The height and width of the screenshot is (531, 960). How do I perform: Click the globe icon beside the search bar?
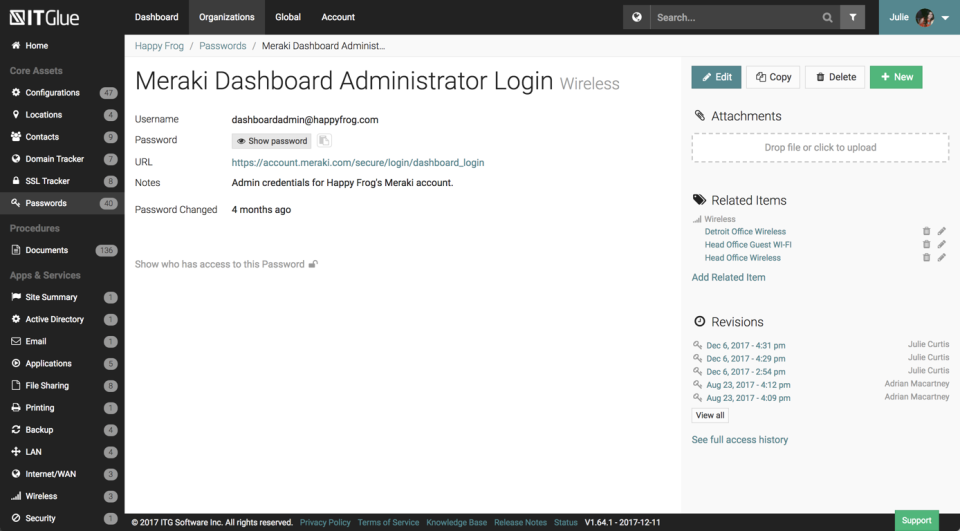636,17
